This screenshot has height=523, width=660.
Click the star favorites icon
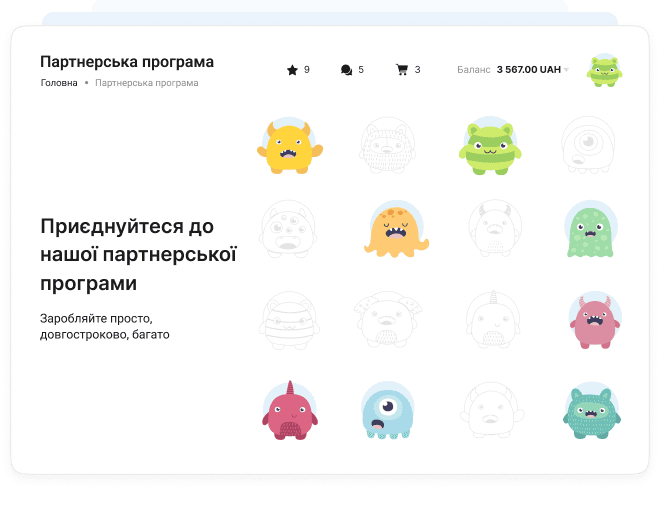pyautogui.click(x=292, y=70)
